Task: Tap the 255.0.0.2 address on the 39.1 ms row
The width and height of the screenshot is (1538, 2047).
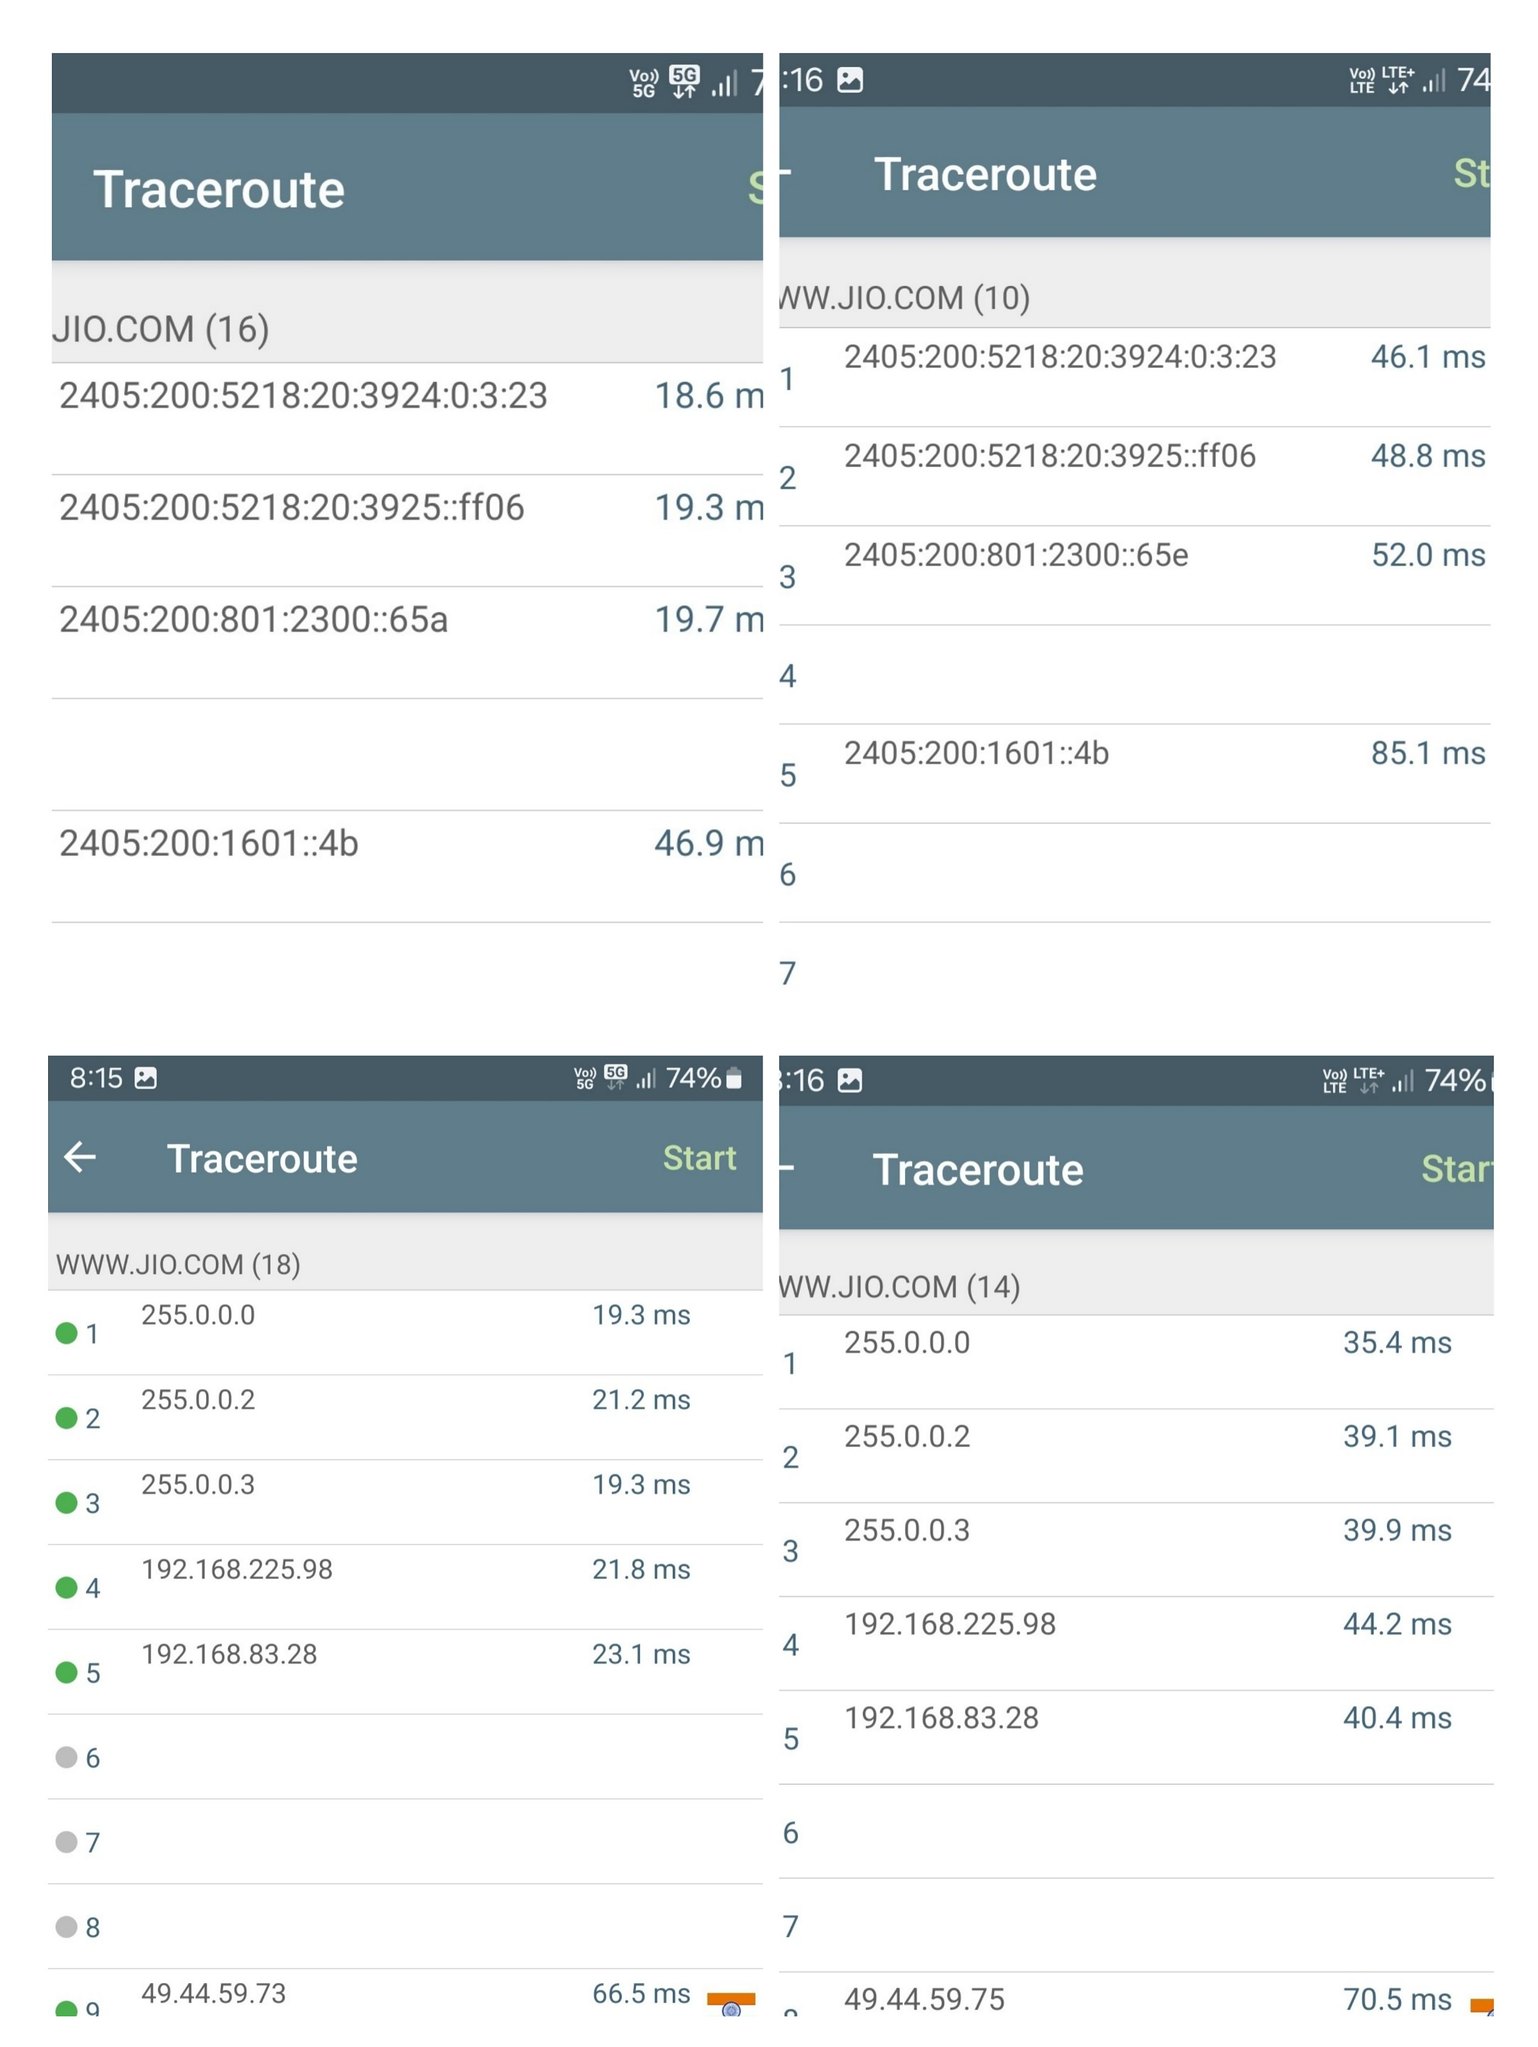Action: click(907, 1437)
